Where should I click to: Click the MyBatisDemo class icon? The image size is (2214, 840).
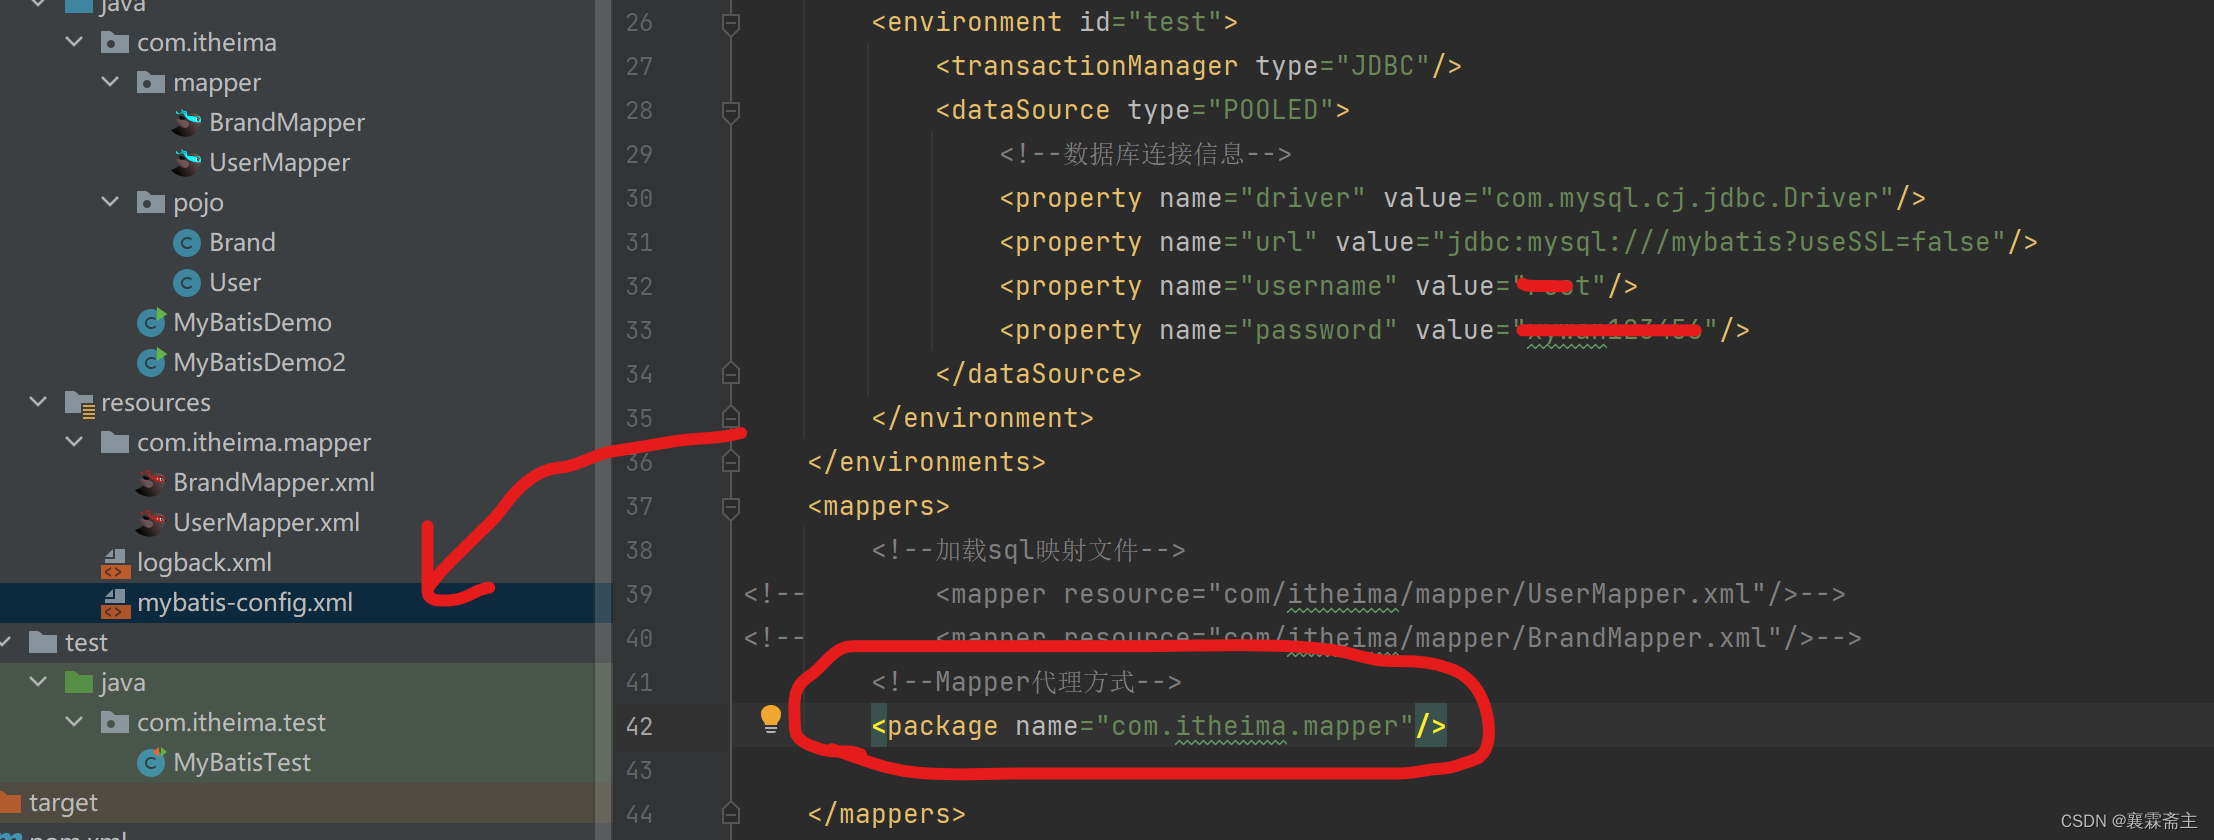[151, 323]
